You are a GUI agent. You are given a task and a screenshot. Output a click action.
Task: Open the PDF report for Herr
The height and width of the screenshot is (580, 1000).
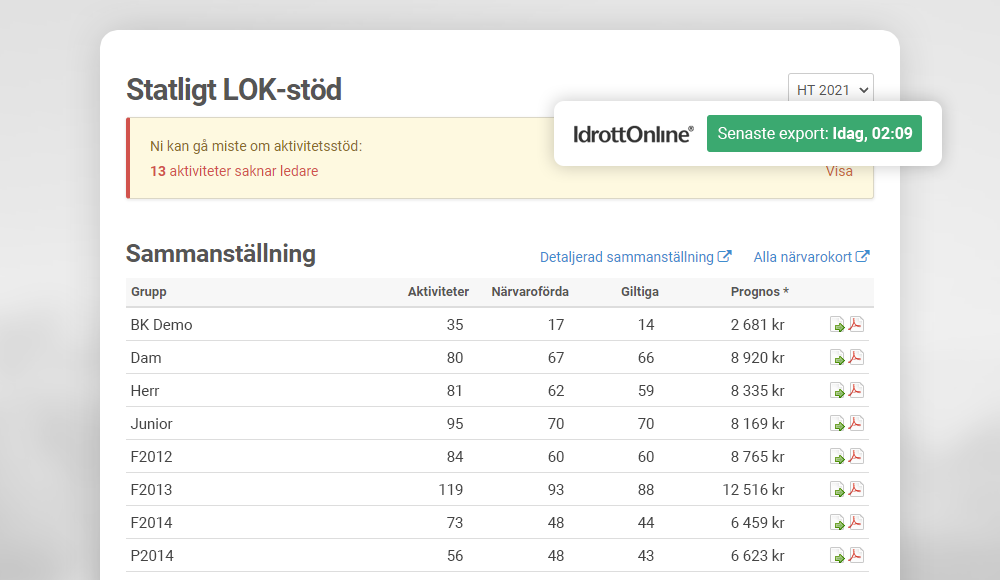click(857, 390)
